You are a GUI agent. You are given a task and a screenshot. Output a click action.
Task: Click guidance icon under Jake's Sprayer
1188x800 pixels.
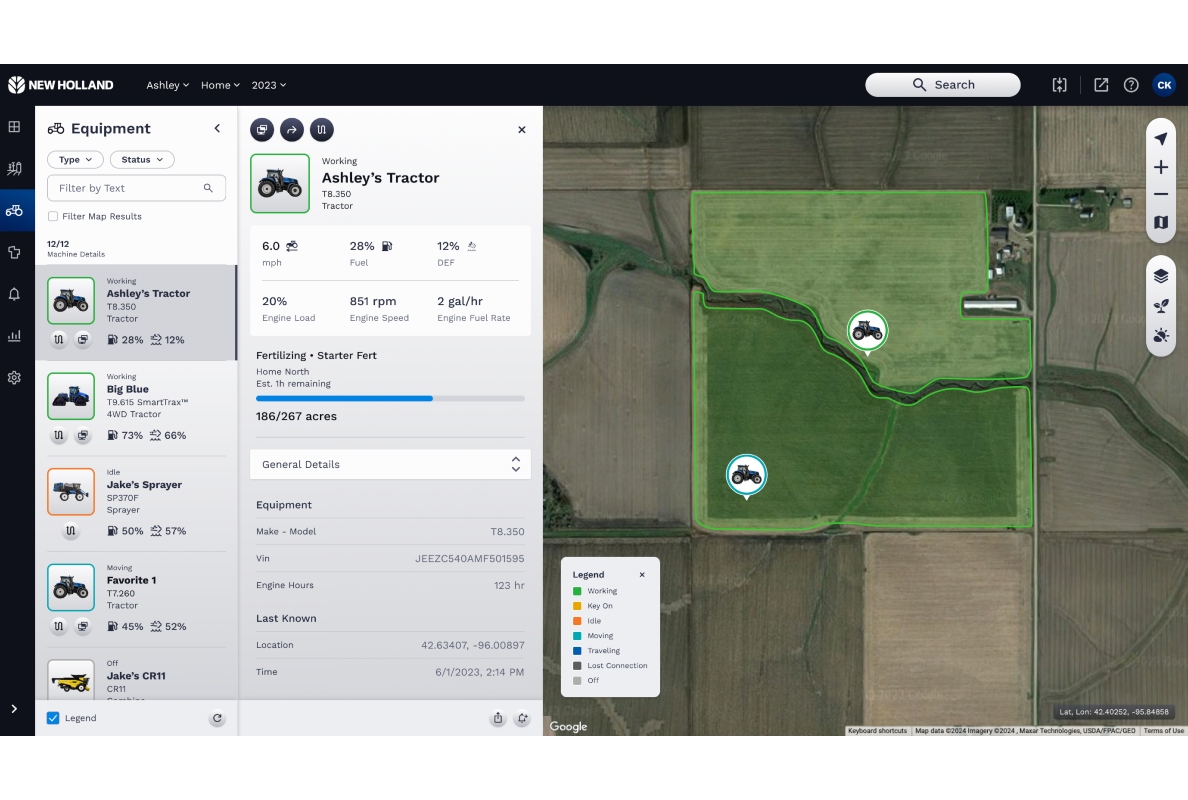[70, 531]
